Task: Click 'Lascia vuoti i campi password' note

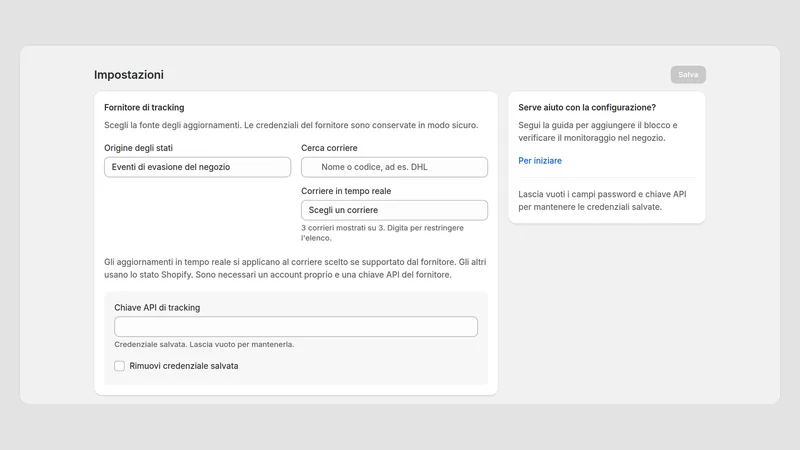Action: [602, 201]
